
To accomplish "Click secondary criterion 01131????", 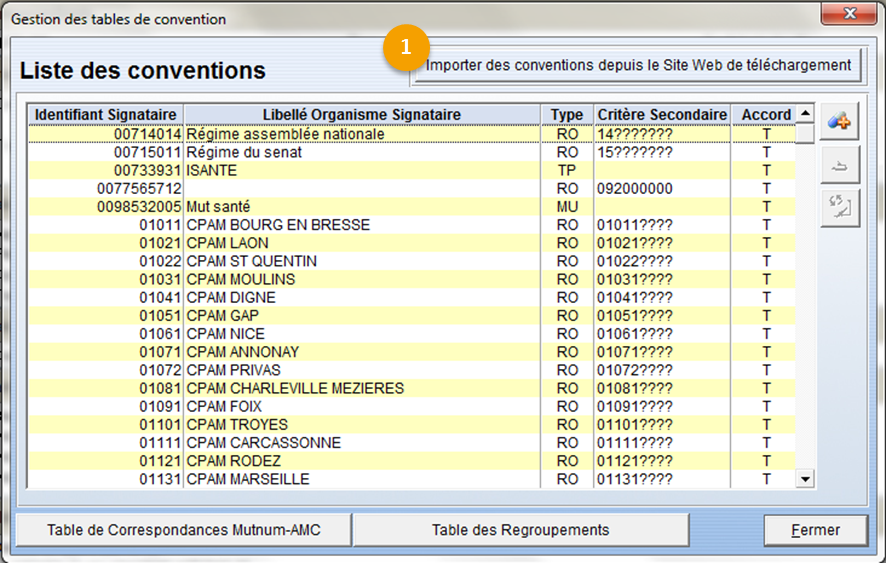I will [662, 479].
